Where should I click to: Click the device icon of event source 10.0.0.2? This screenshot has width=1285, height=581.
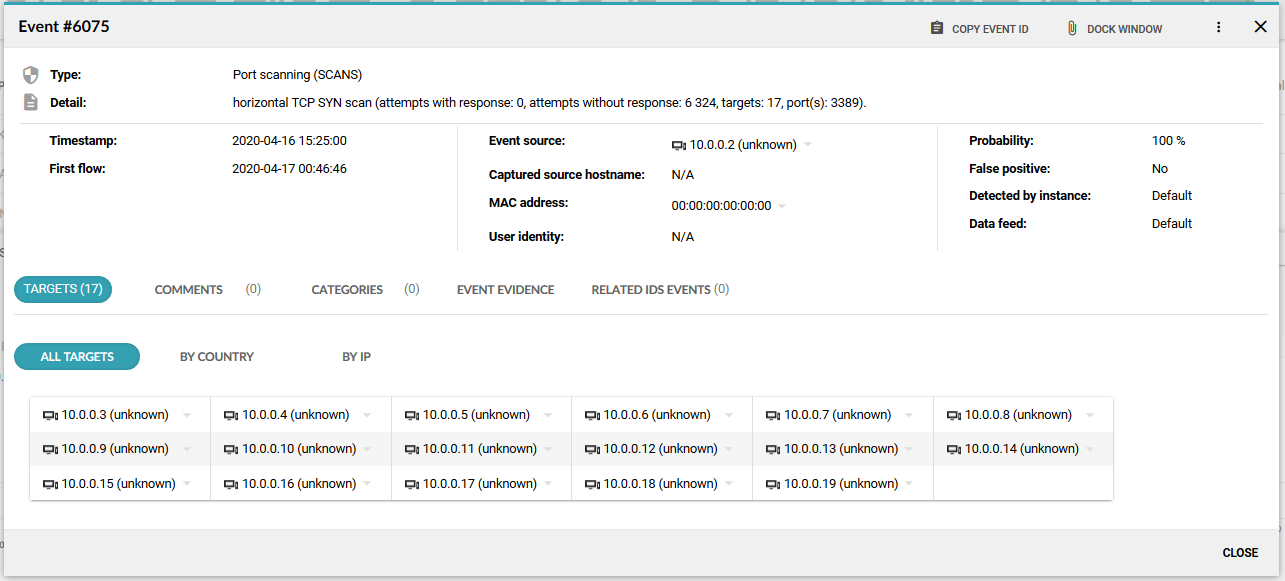click(679, 145)
